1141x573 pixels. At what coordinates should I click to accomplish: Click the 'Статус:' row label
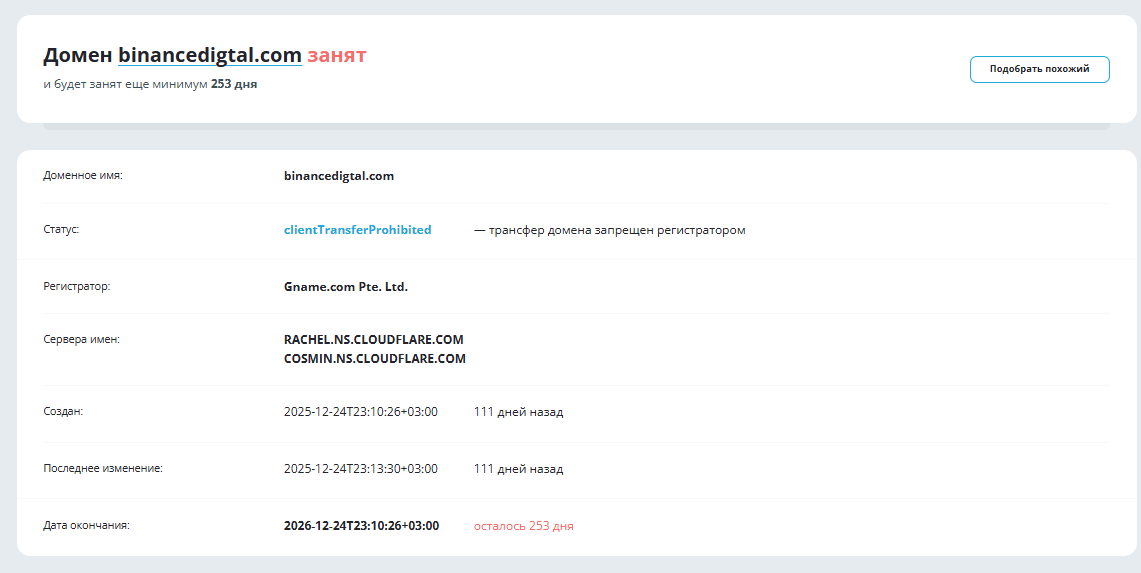coord(61,229)
